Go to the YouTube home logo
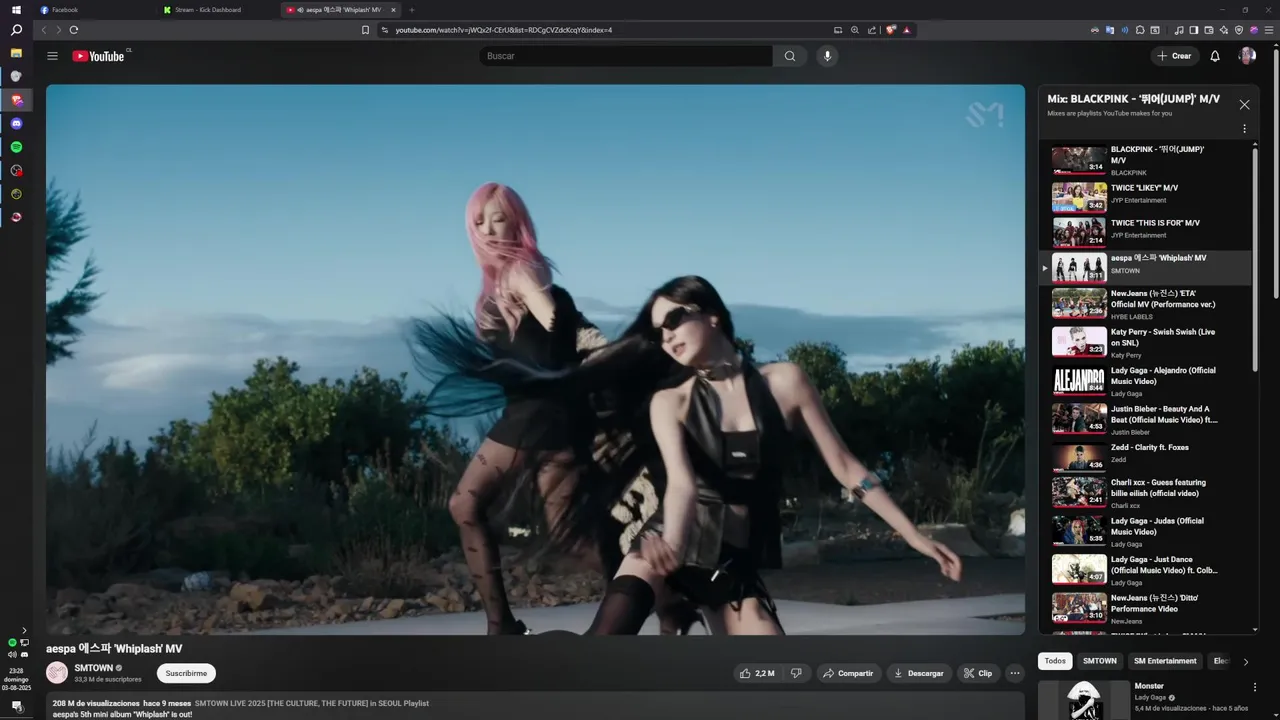 pos(98,56)
